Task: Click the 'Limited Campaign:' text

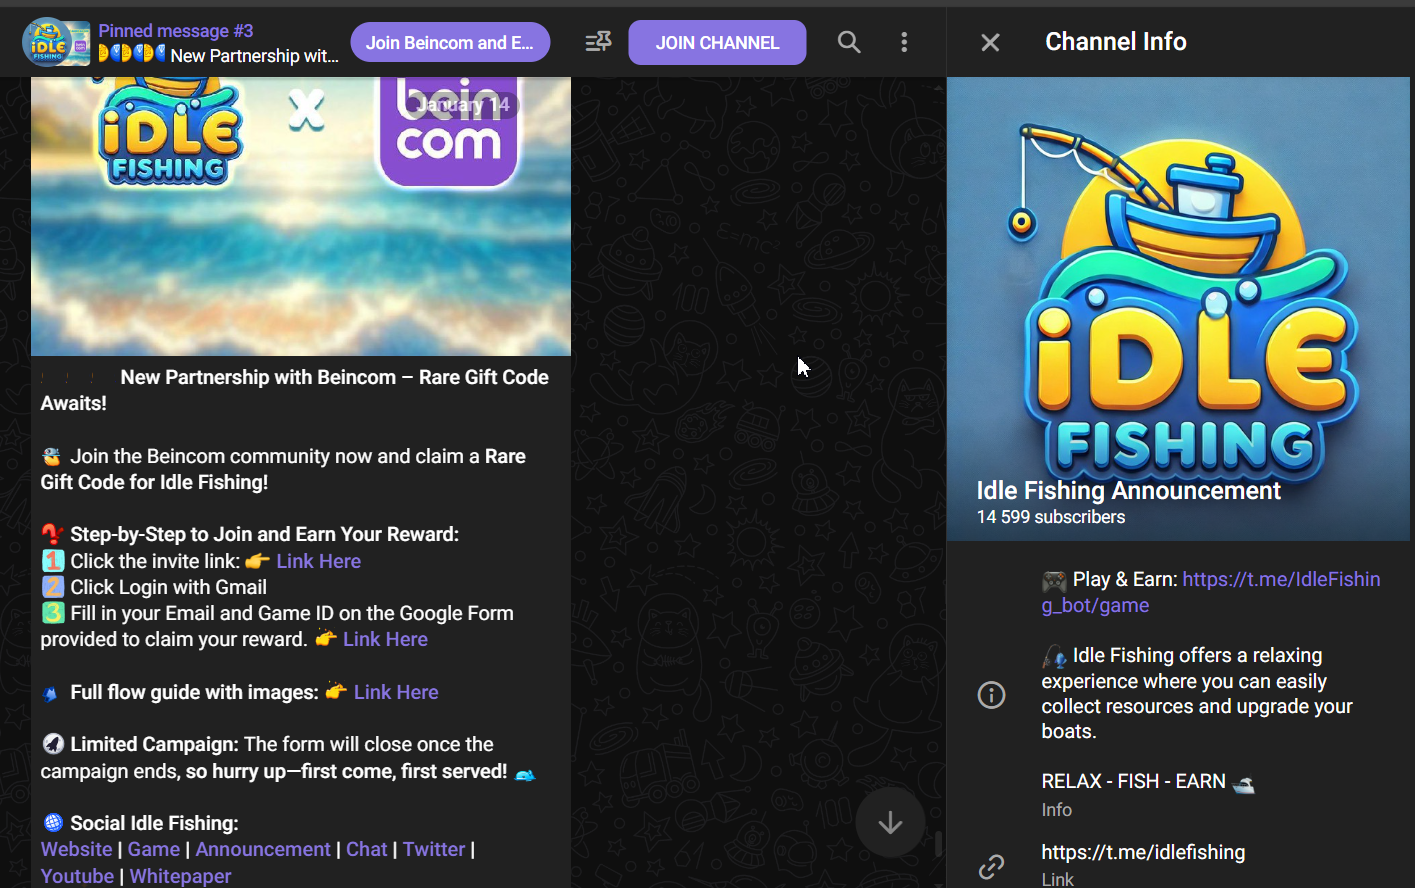Action: tap(154, 744)
